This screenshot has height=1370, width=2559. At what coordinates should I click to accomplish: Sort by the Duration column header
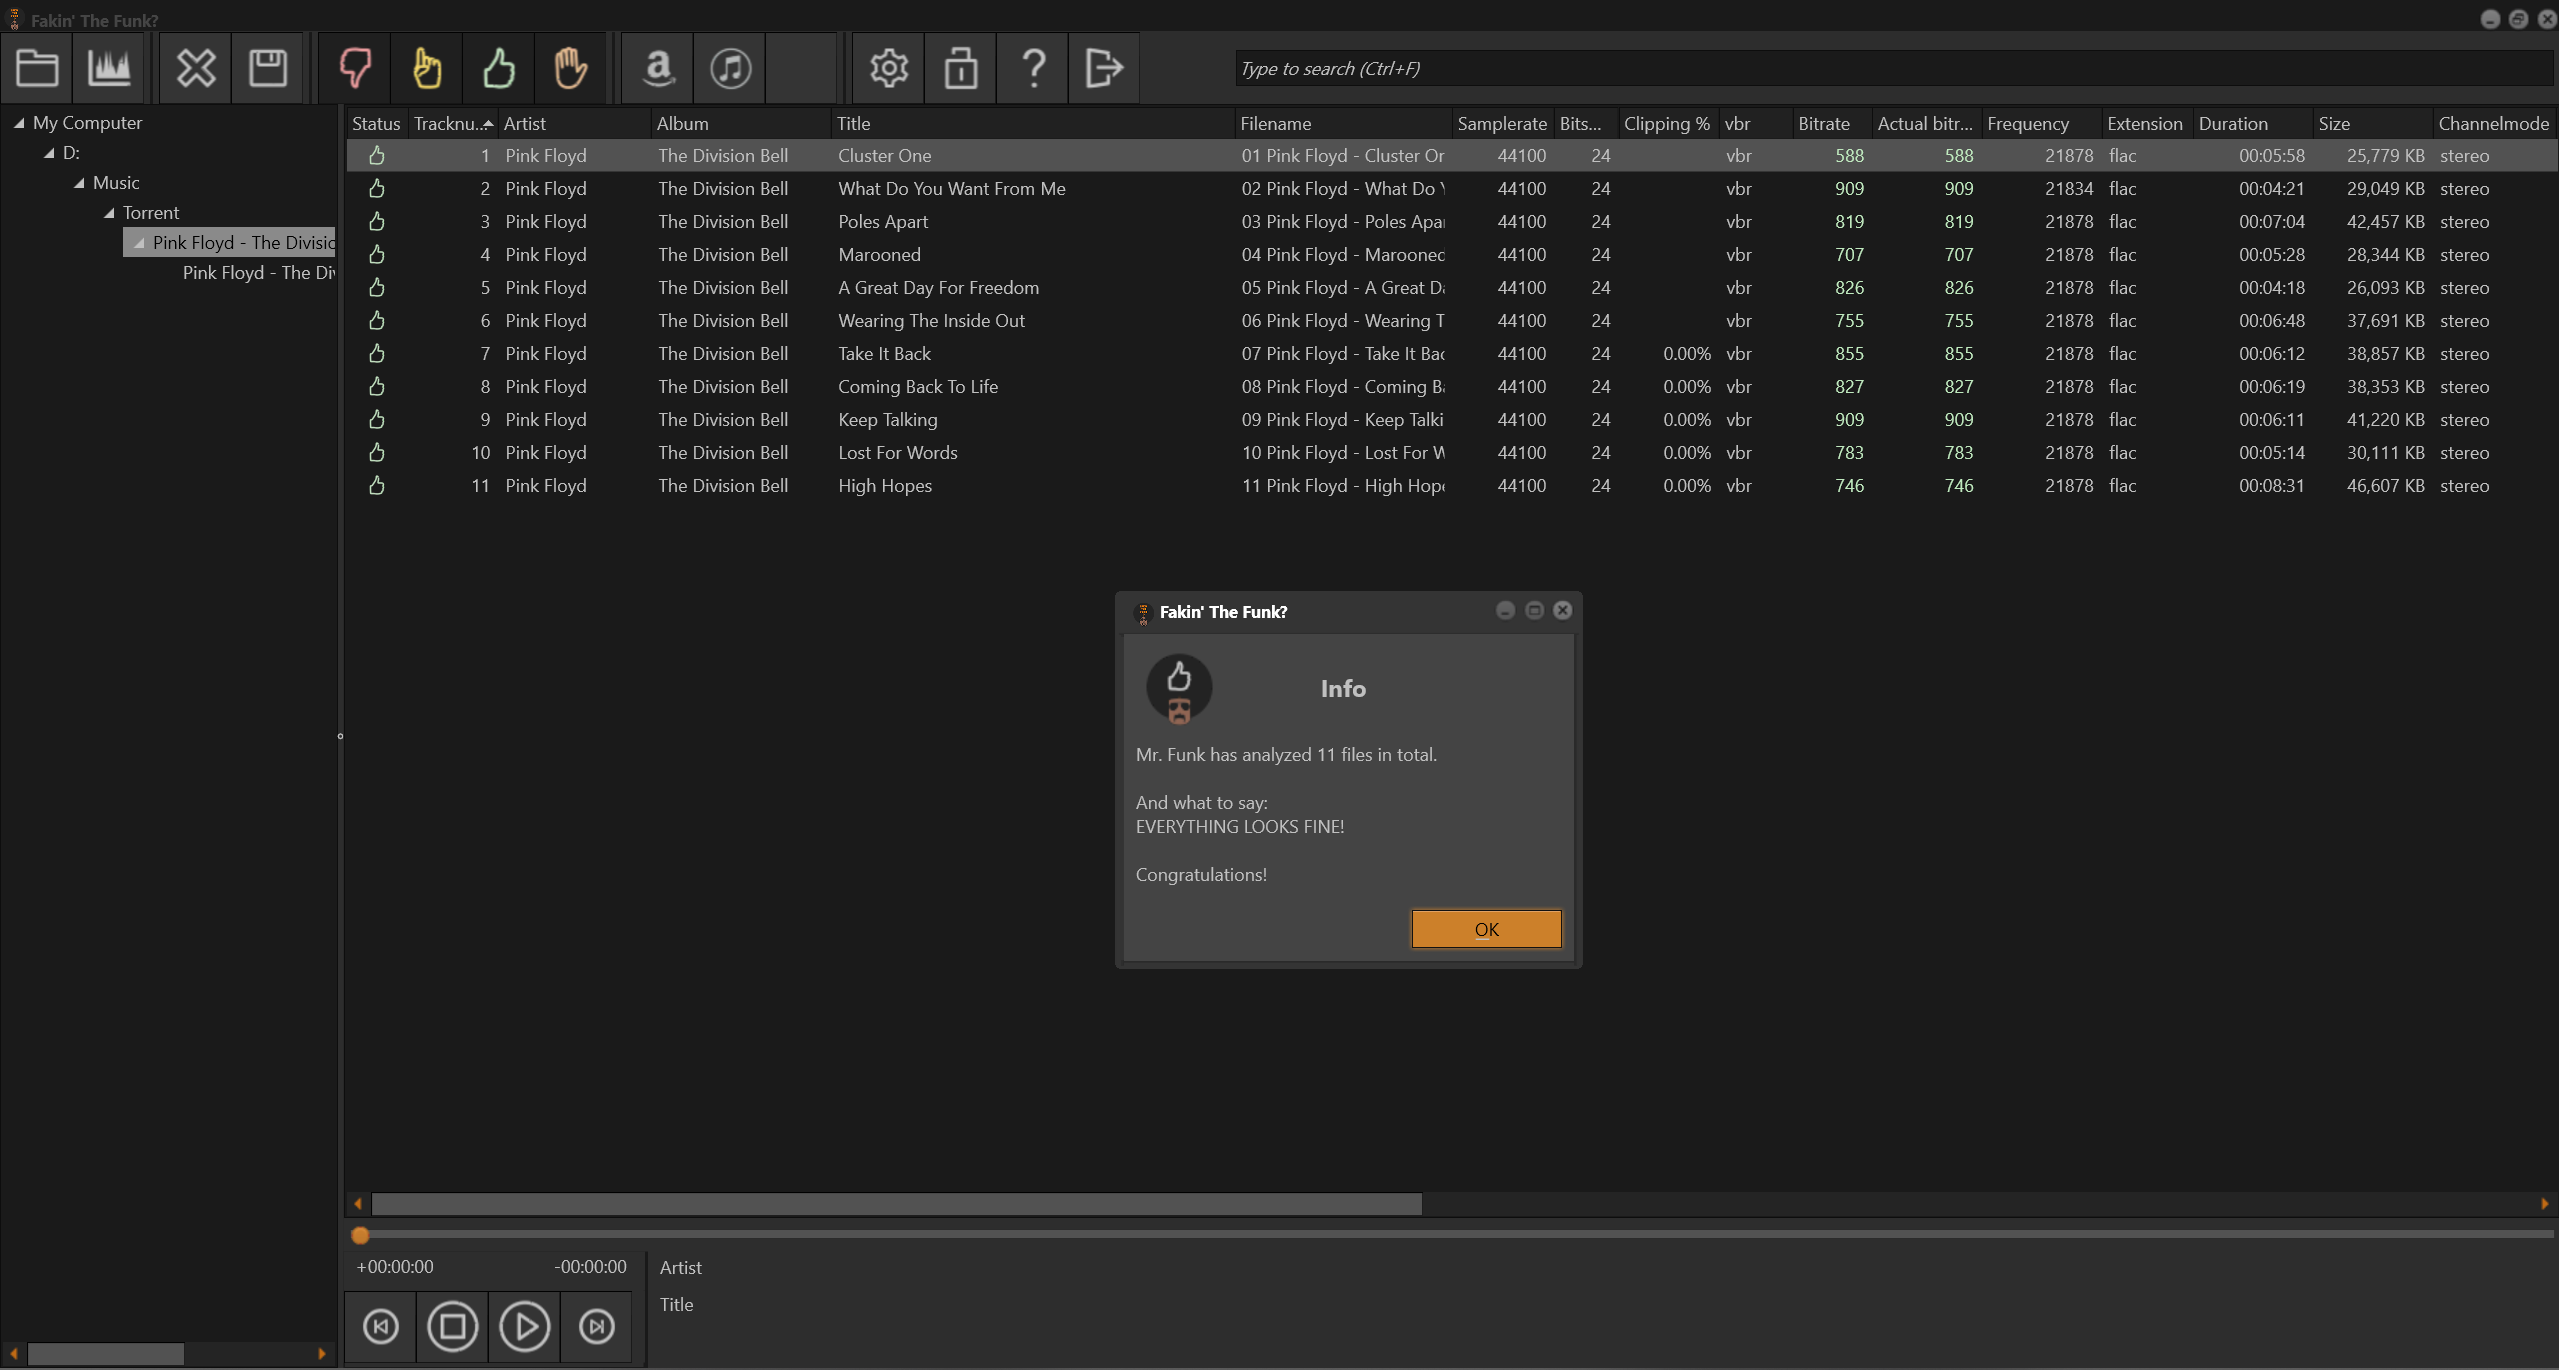[x=2232, y=123]
